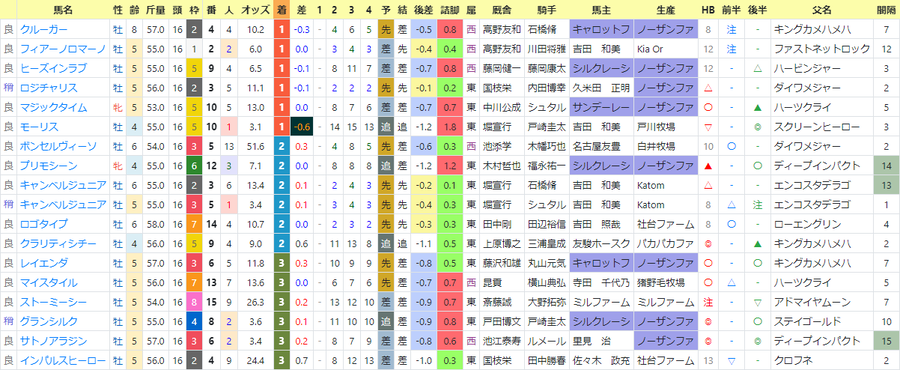Open the マイスタイル horse link
Screen dimensions: 900x370
[x=49, y=283]
